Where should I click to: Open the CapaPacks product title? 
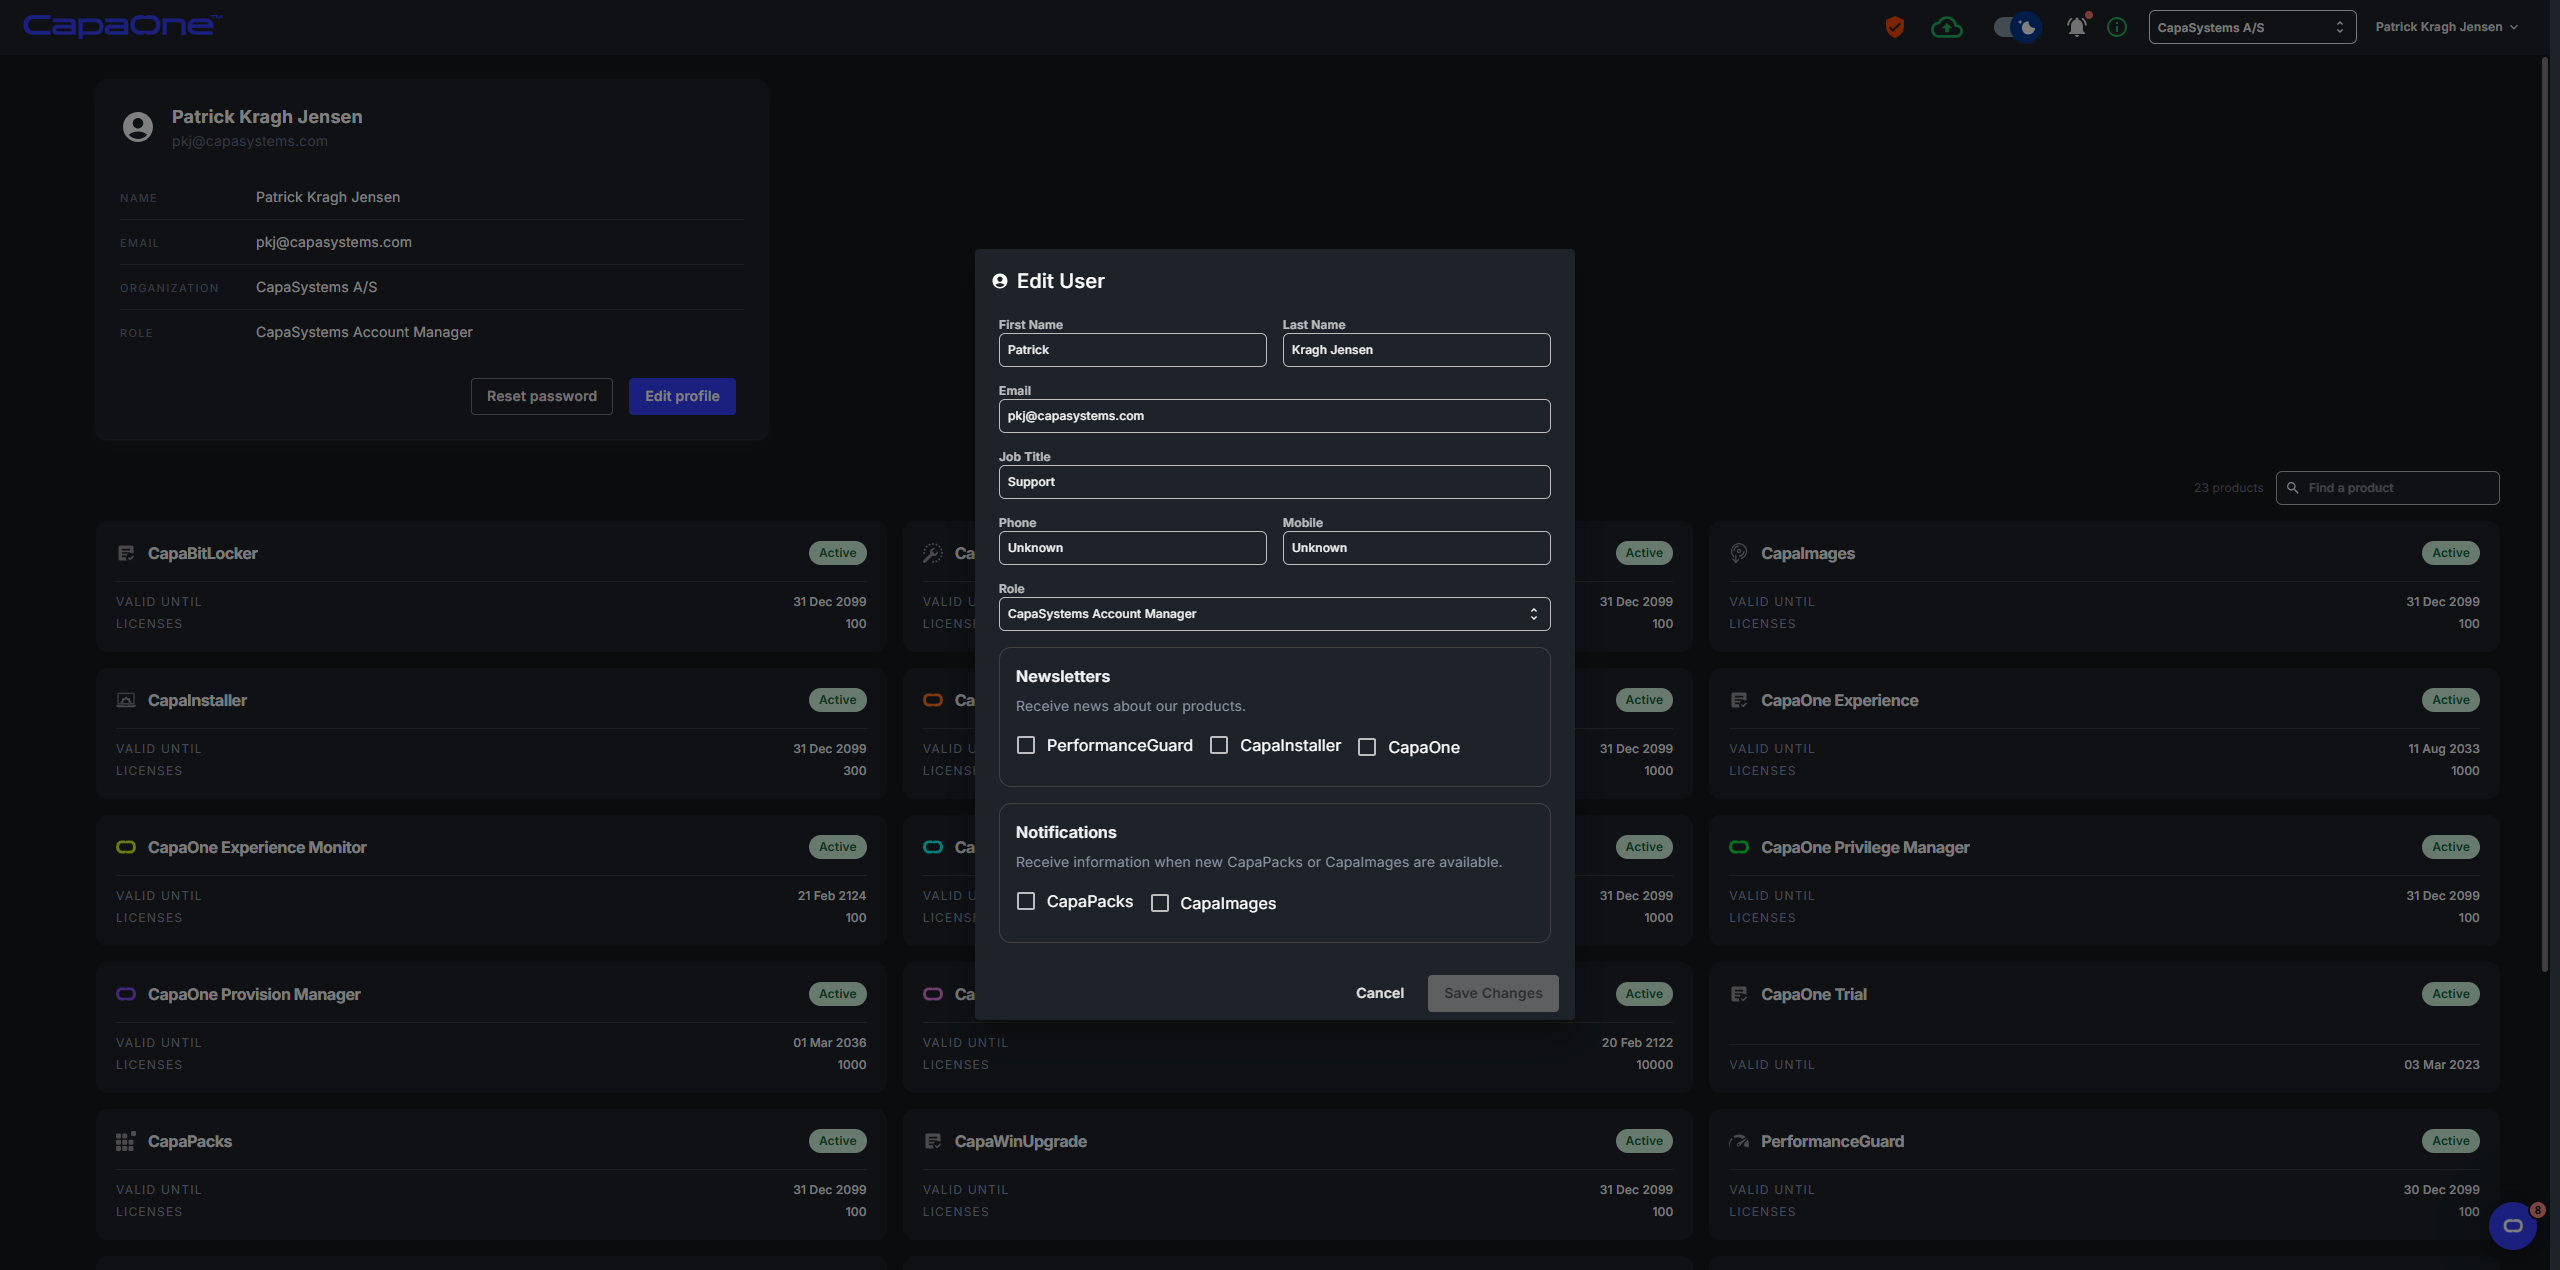point(190,1141)
